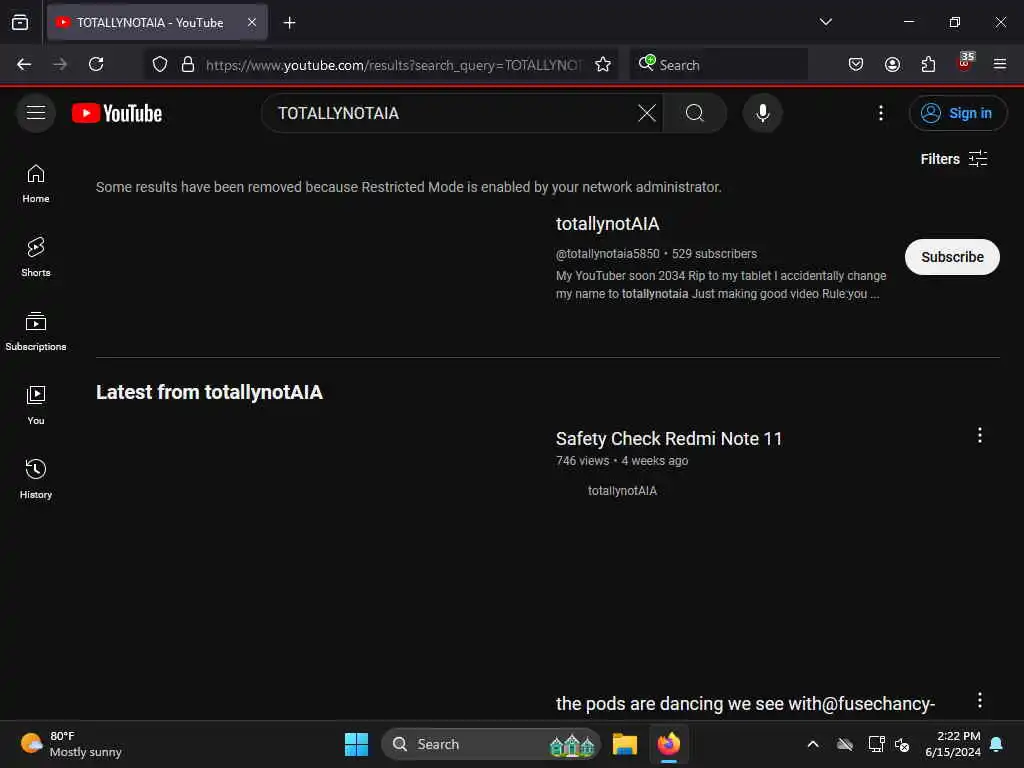Click the extension icon with 35 badge
This screenshot has height=768, width=1024.
(965, 63)
